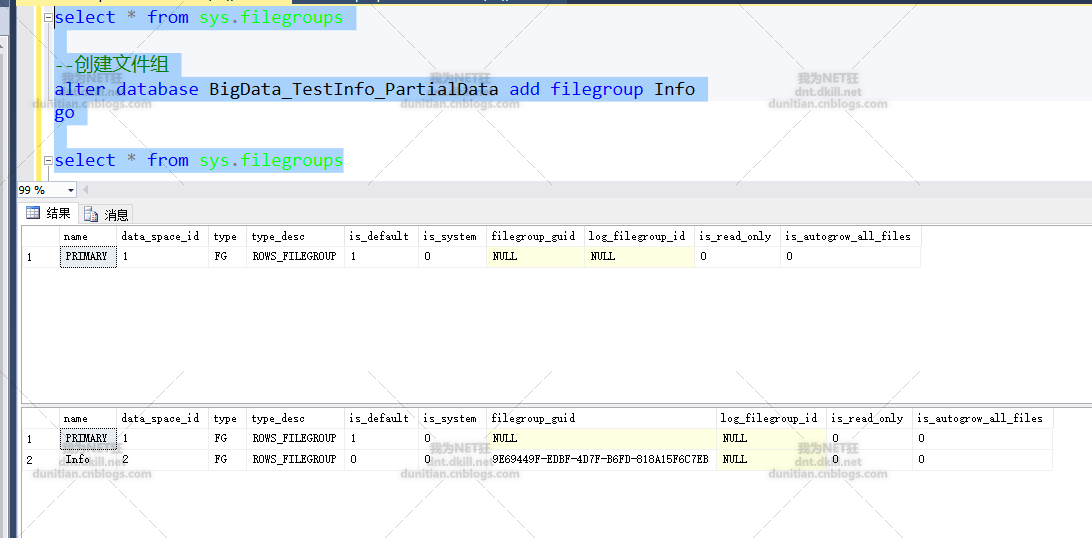Click type_desc header in first grid
Screen dimensions: 1092x538
295,236
